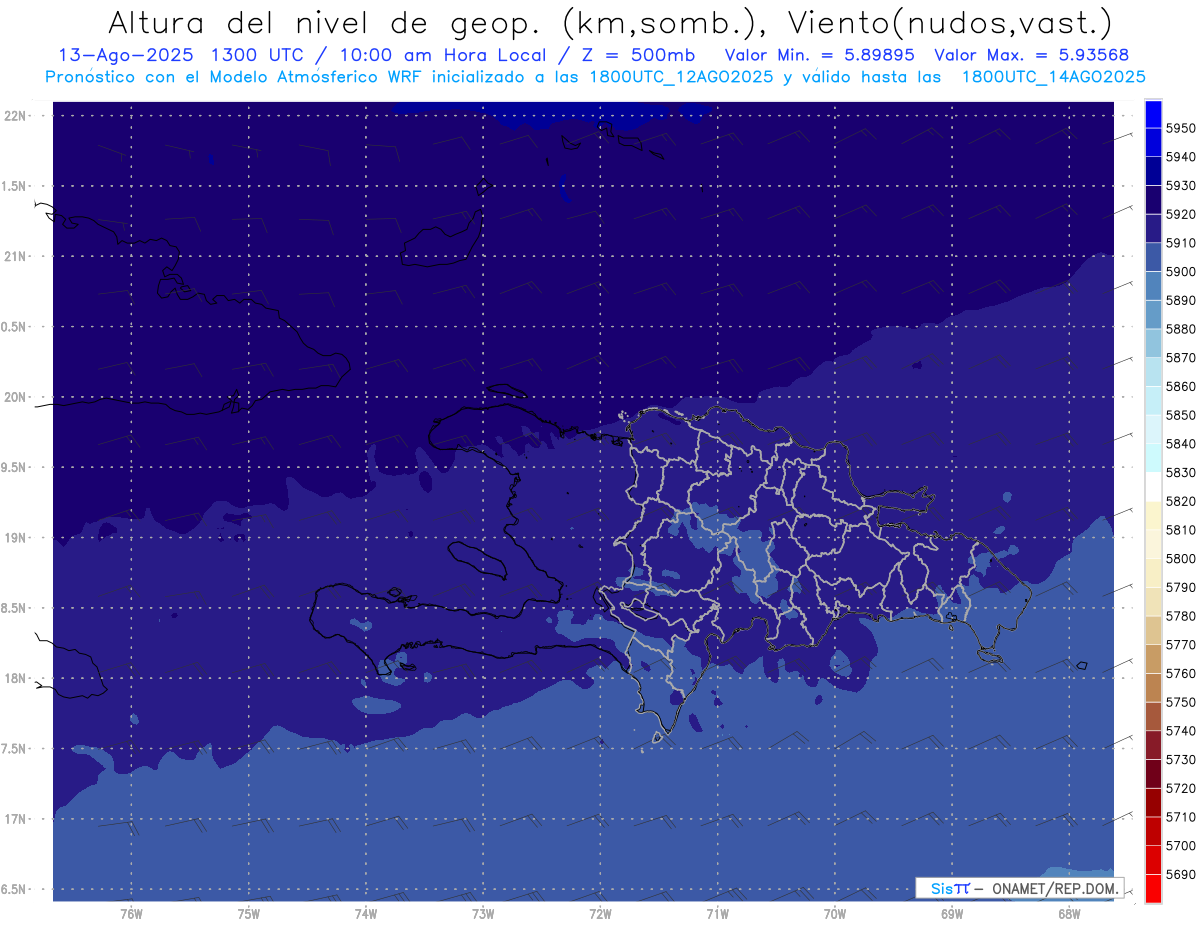Pick the bright red swatch at the legend bottom

click(x=1153, y=888)
